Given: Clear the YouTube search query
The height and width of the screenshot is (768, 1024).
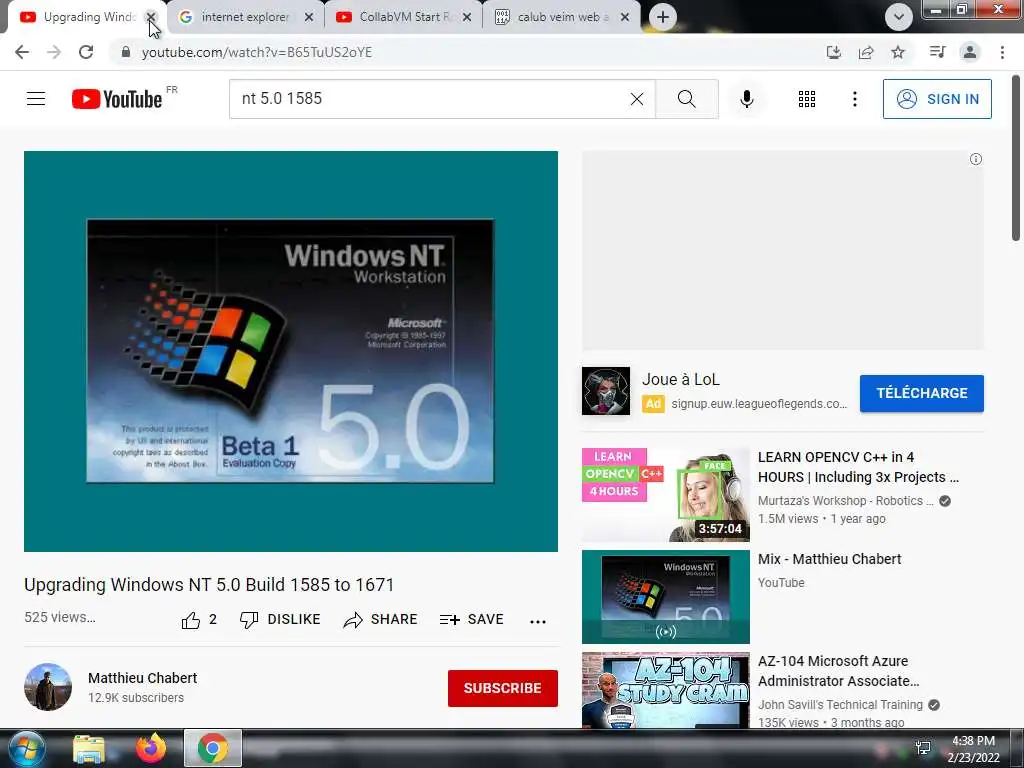Looking at the screenshot, I should 637,99.
